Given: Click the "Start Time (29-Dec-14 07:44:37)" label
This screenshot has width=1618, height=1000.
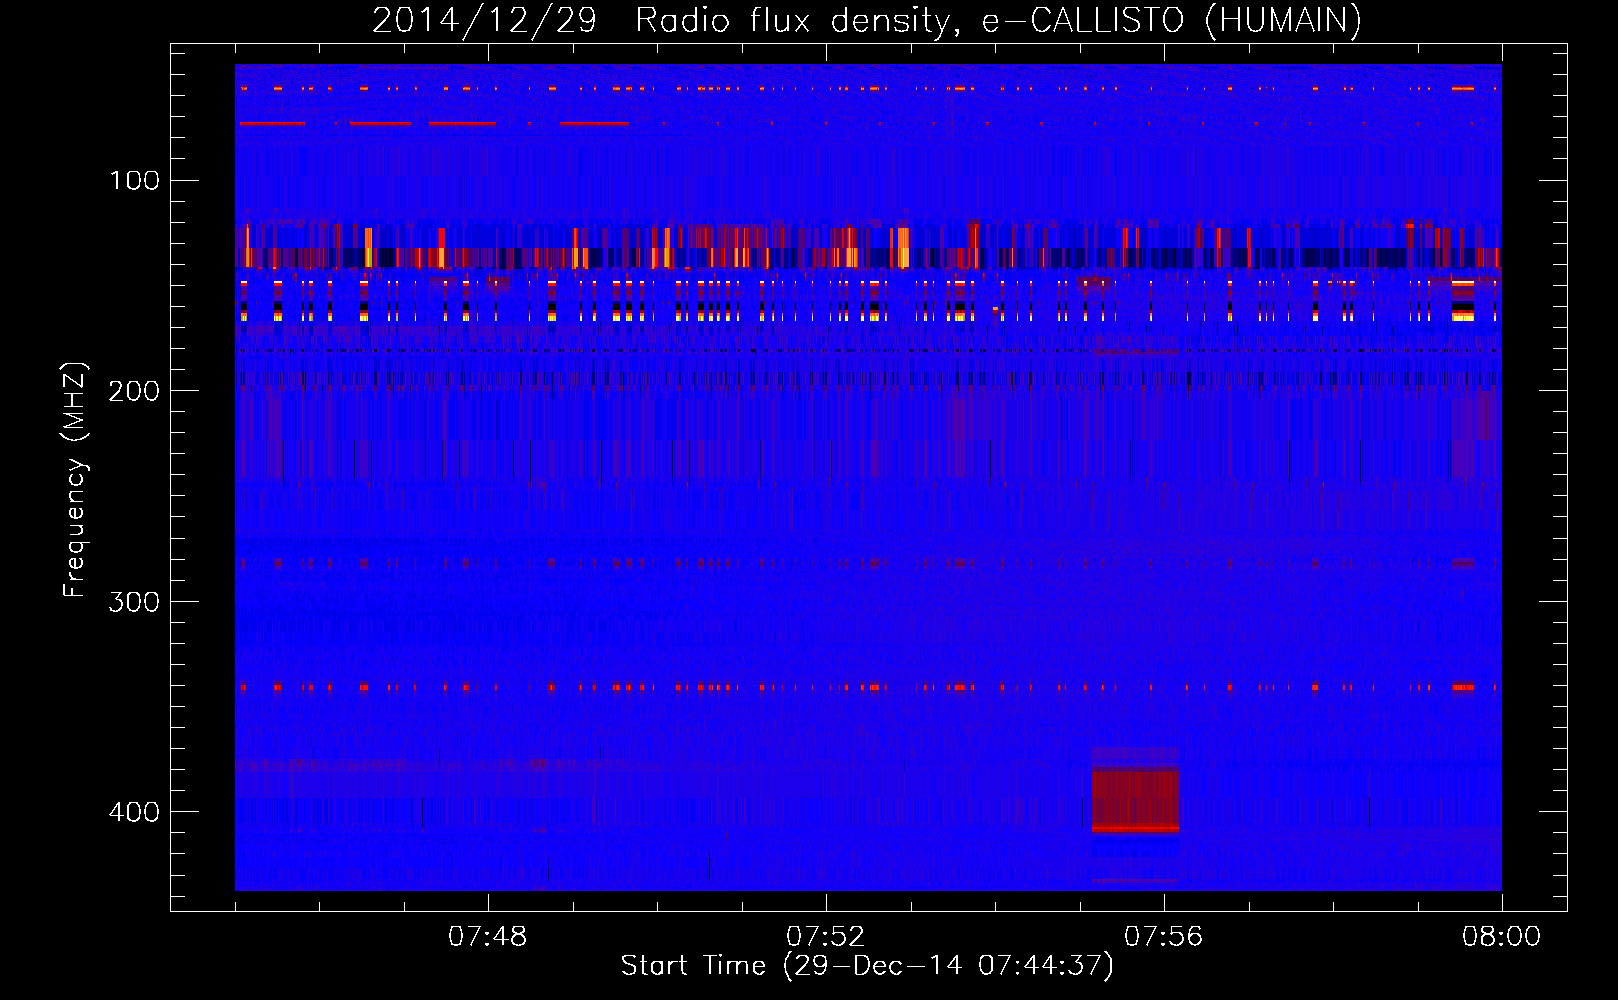Looking at the screenshot, I should [867, 966].
